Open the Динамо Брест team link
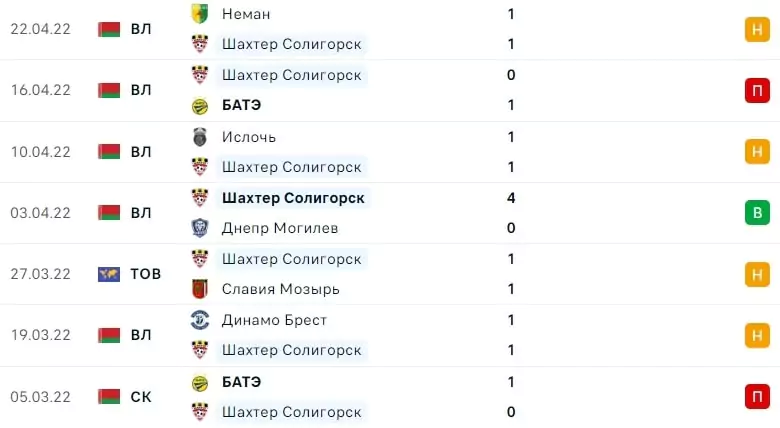 point(274,320)
